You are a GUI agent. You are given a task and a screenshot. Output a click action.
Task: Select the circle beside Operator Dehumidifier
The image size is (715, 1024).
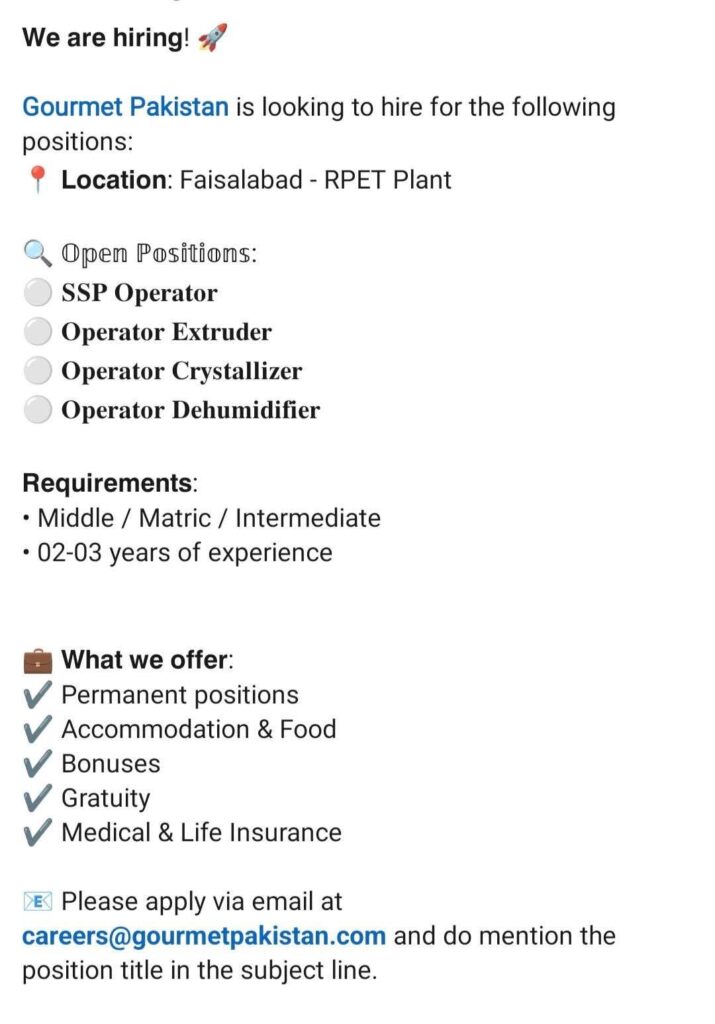pyautogui.click(x=37, y=410)
